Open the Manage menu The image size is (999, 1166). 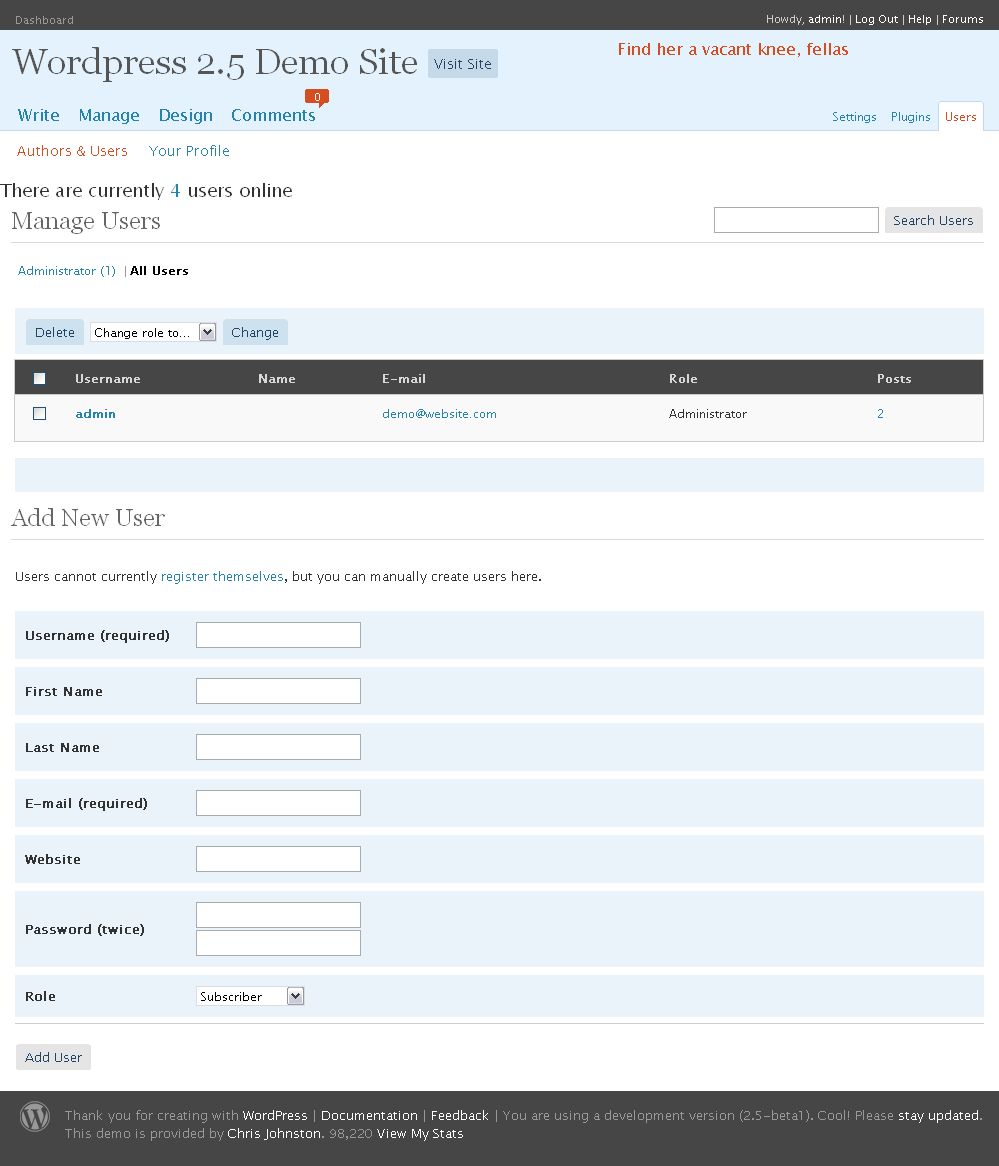[x=109, y=115]
